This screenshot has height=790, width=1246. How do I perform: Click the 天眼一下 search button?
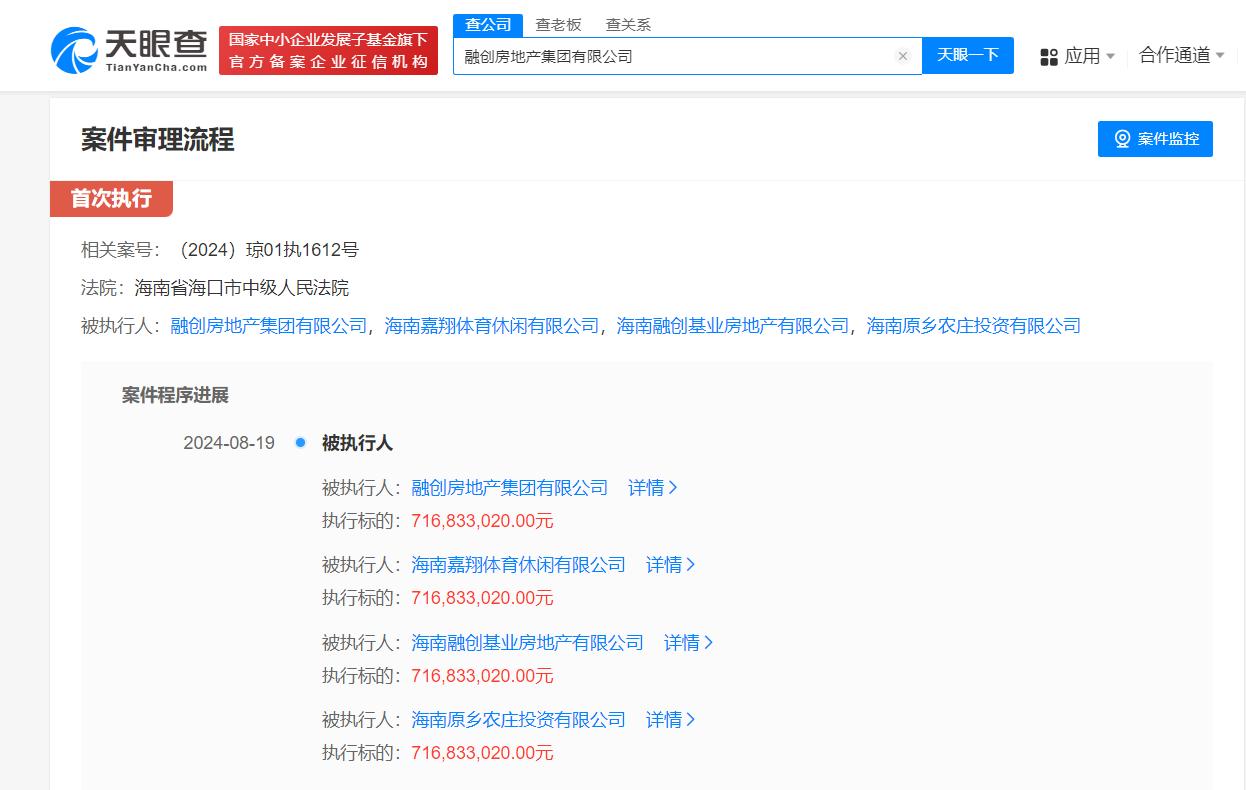pos(967,56)
